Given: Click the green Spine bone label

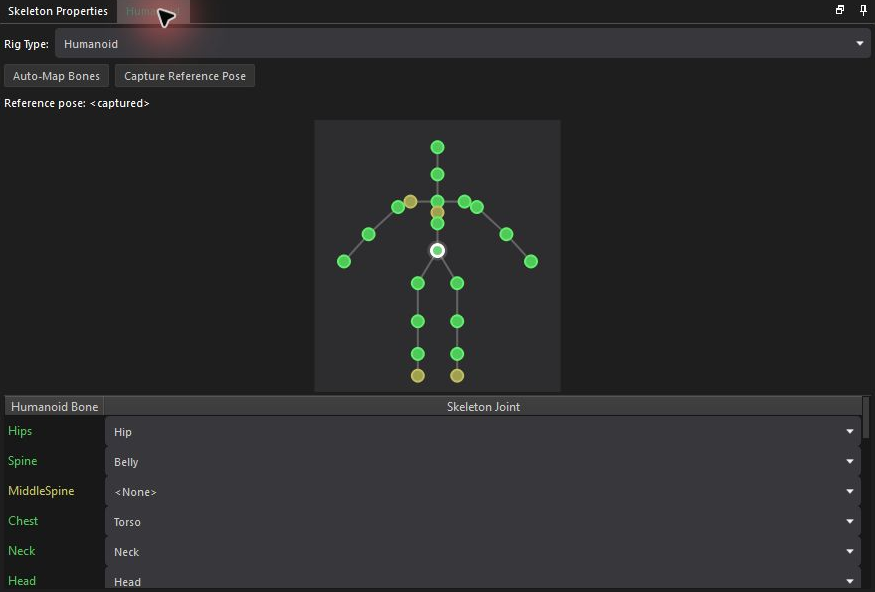Looking at the screenshot, I should 22,461.
